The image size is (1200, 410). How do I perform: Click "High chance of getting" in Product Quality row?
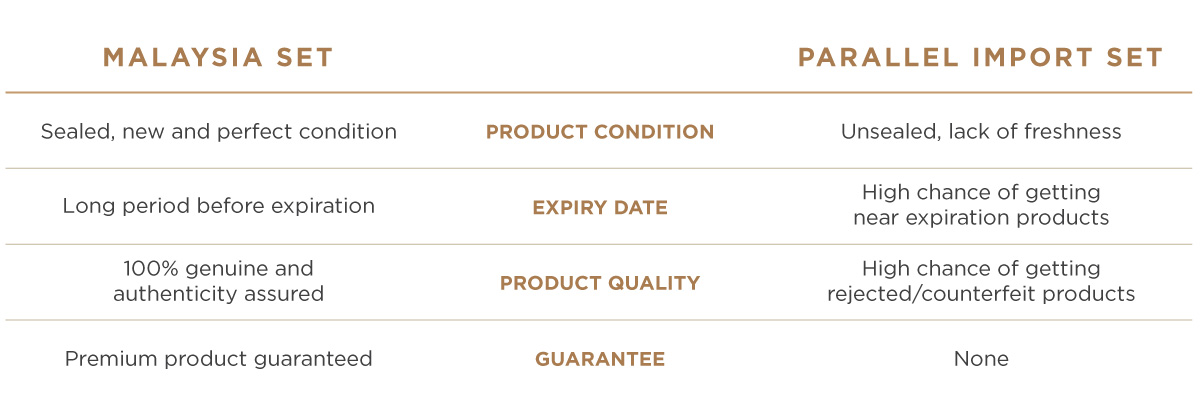[x=981, y=269]
